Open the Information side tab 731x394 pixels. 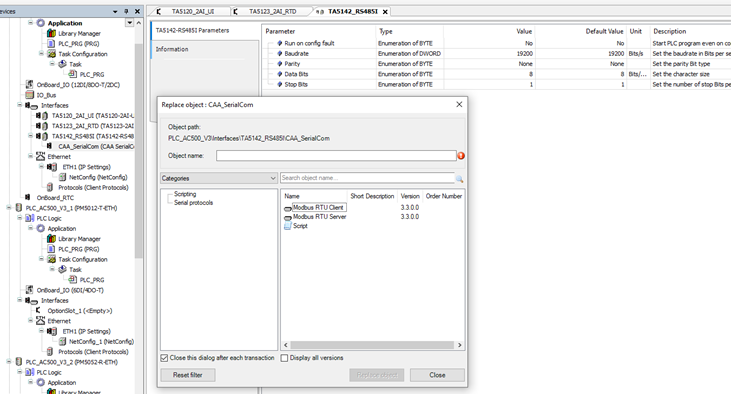(x=172, y=49)
